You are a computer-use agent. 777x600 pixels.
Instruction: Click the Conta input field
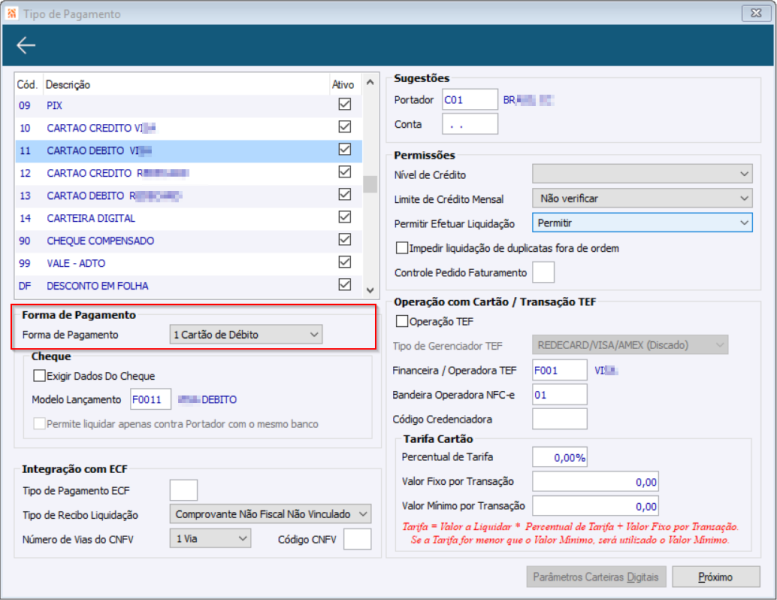click(470, 124)
